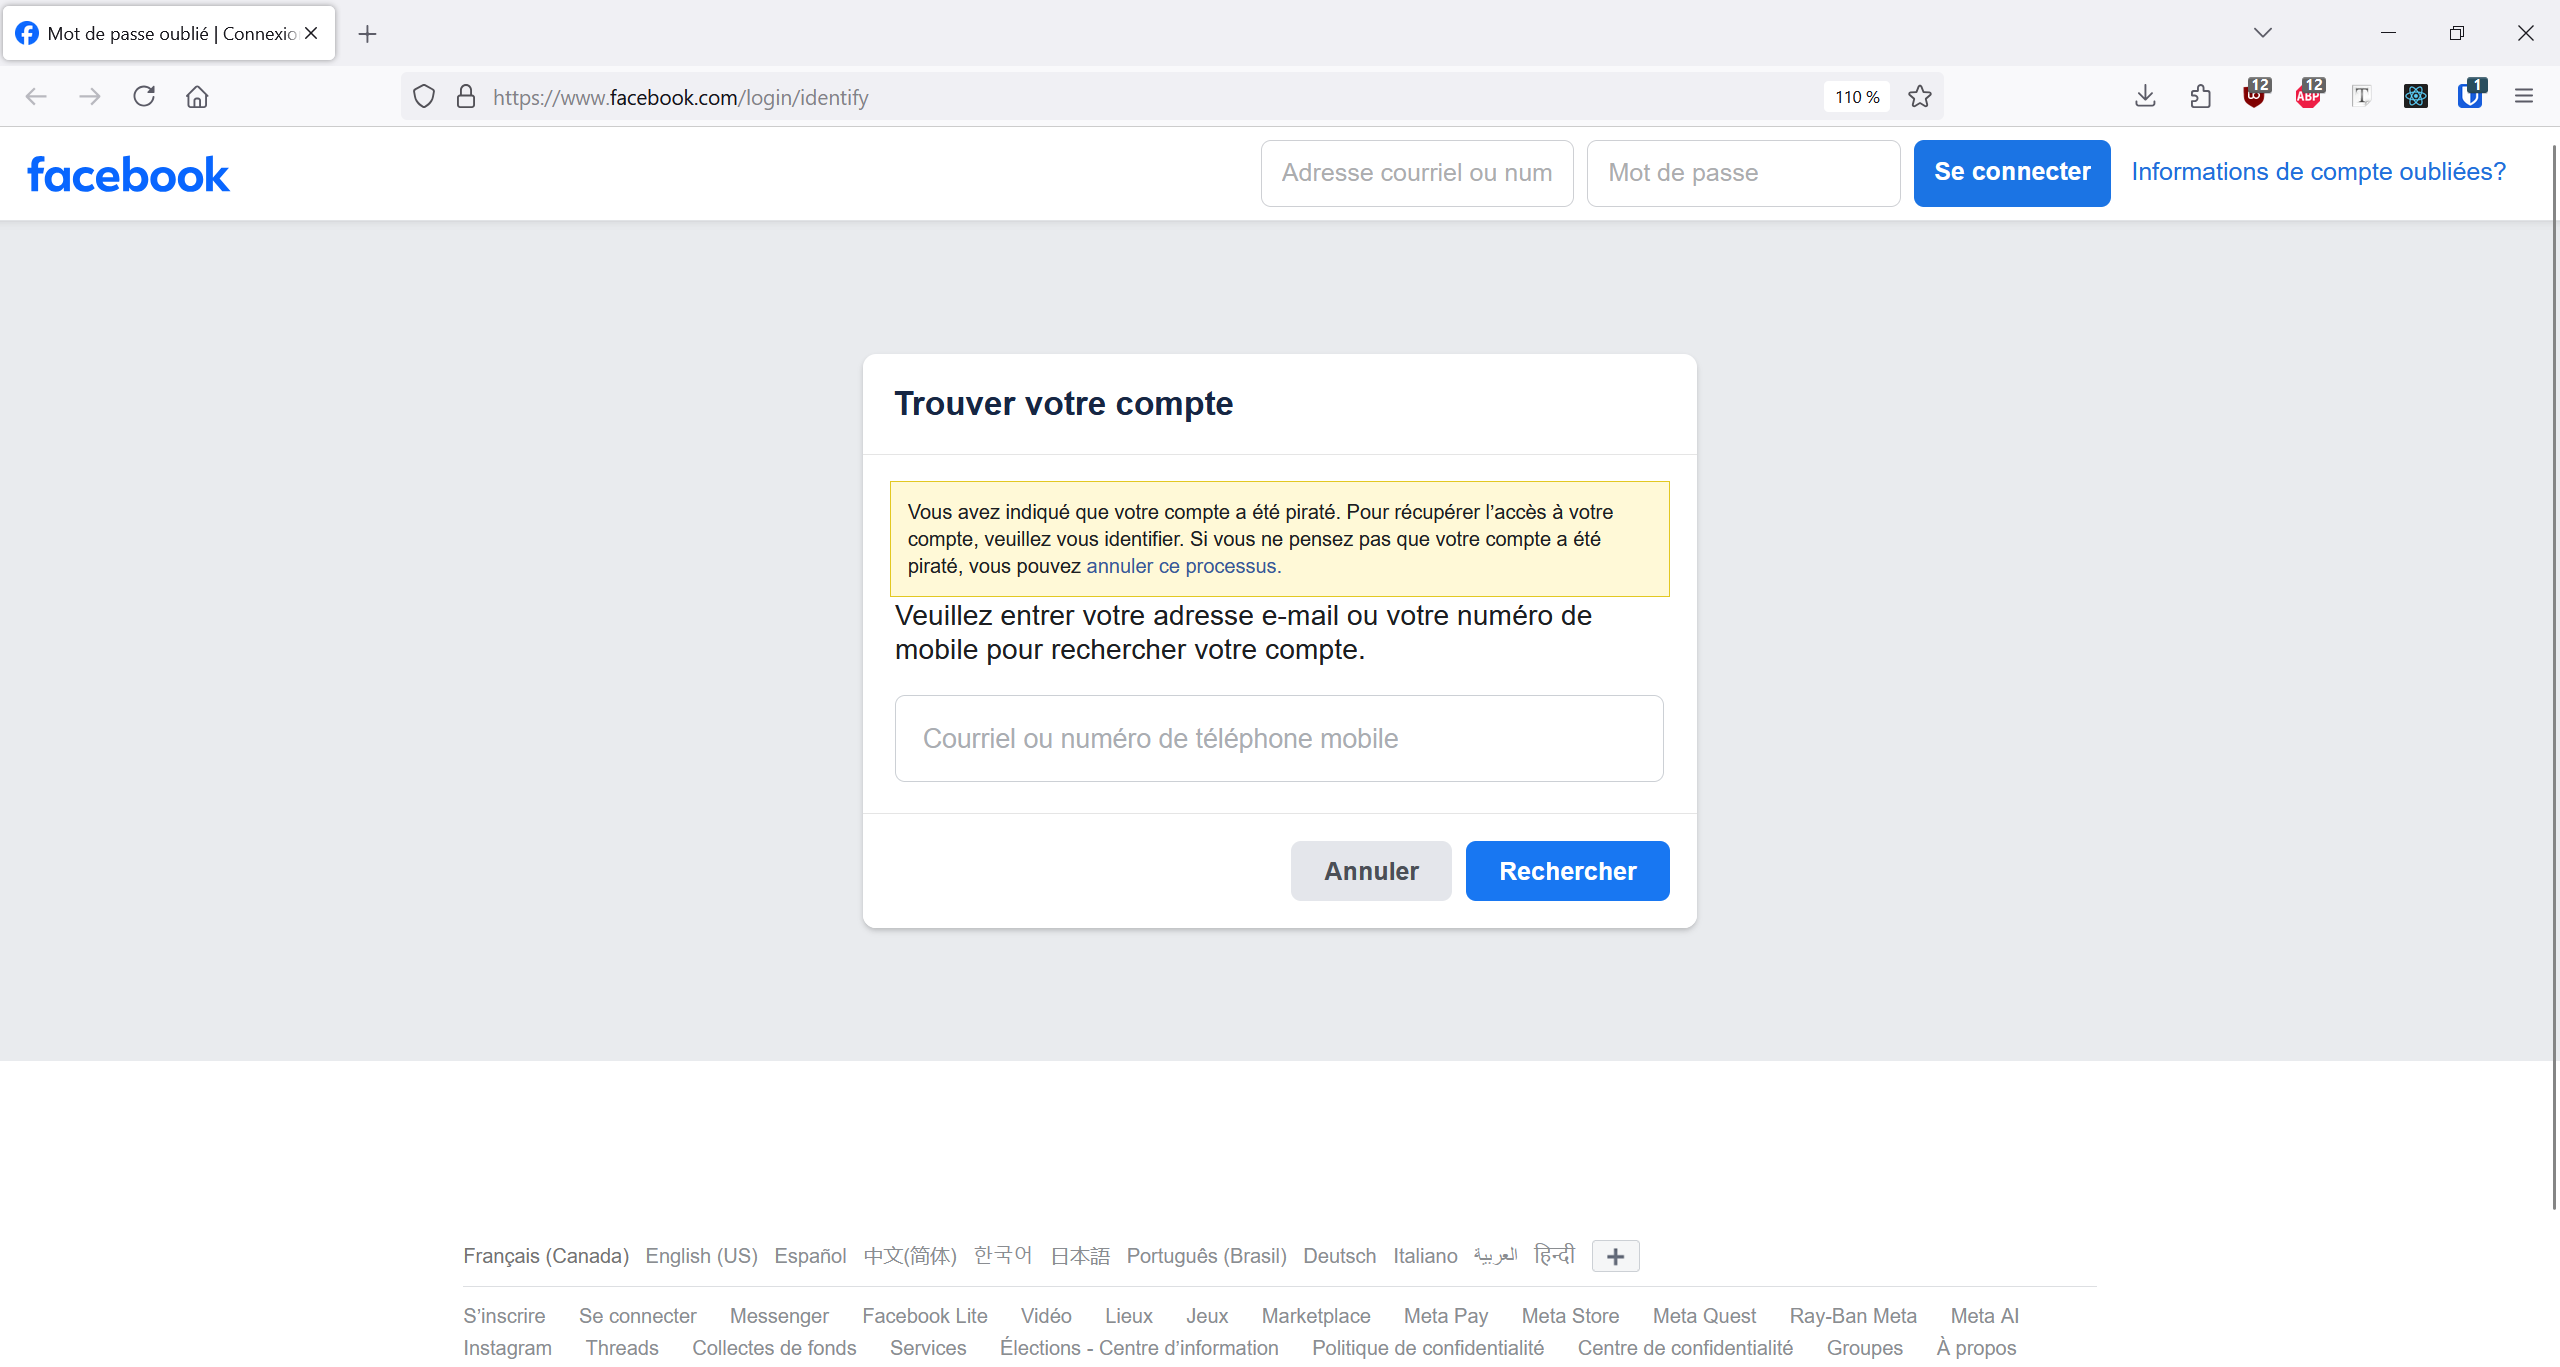Click the 110 % zoom level indicator
Image resolution: width=2560 pixels, height=1367 pixels.
(1856, 97)
